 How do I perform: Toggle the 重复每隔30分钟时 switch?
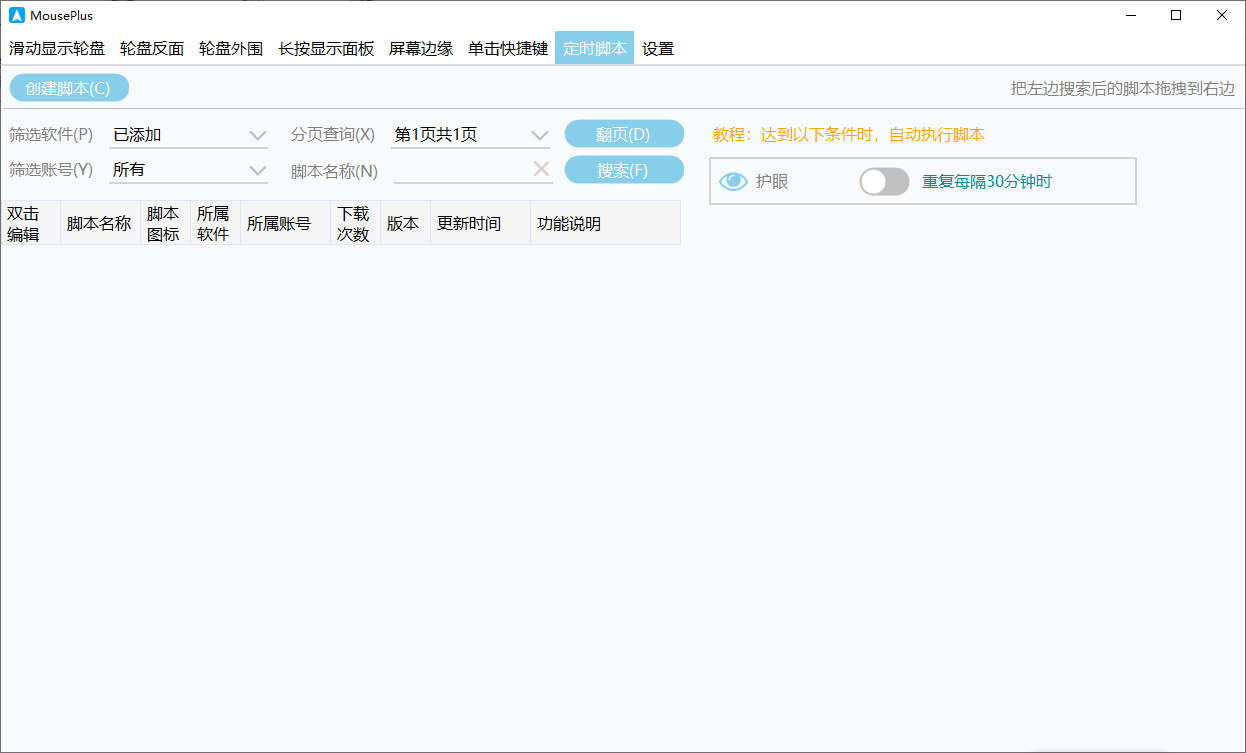click(x=884, y=182)
